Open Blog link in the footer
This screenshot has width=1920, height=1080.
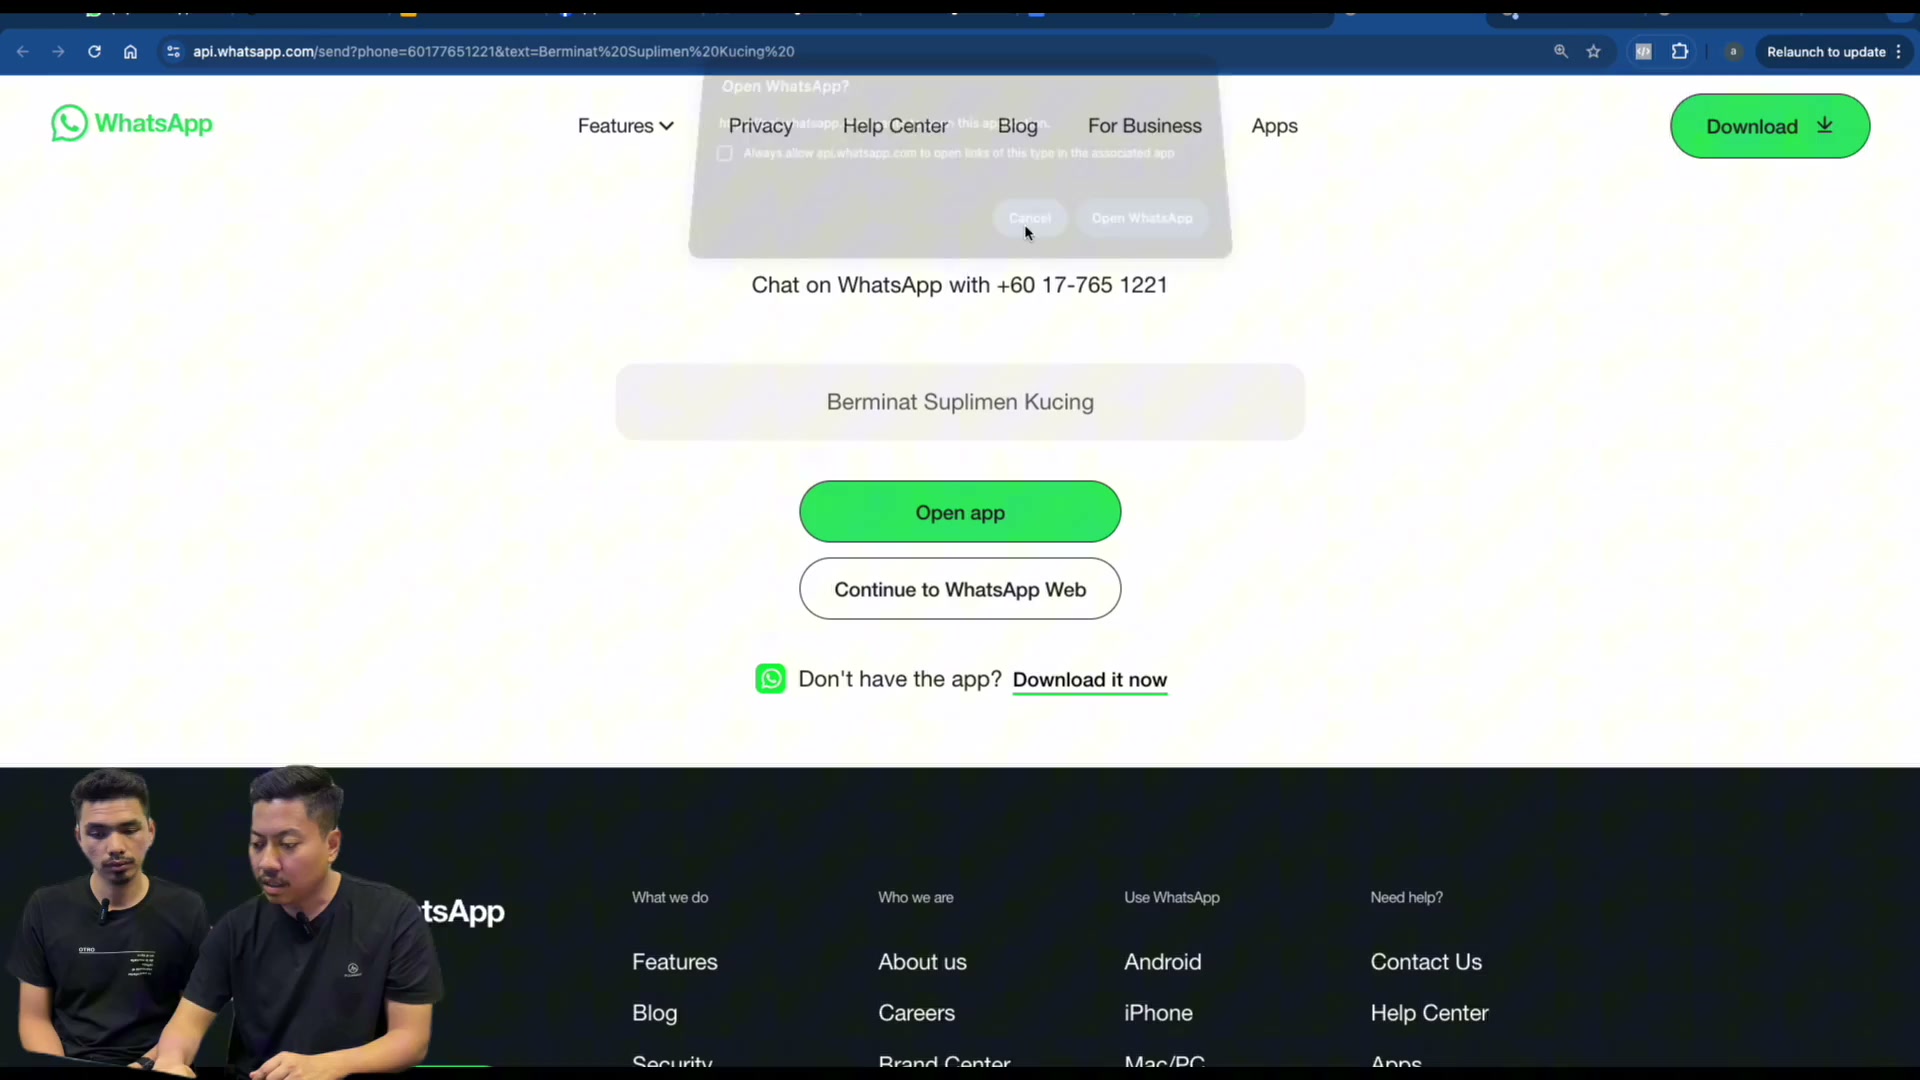click(655, 1013)
